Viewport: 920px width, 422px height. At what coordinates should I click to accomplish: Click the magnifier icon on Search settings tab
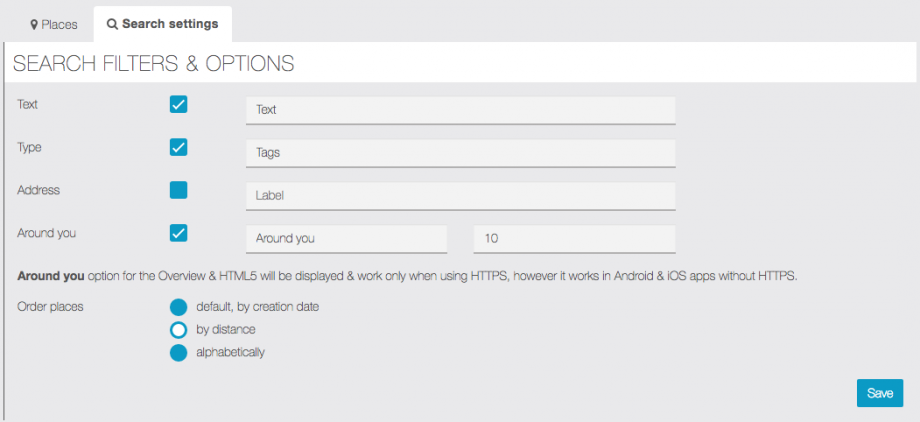coord(112,24)
